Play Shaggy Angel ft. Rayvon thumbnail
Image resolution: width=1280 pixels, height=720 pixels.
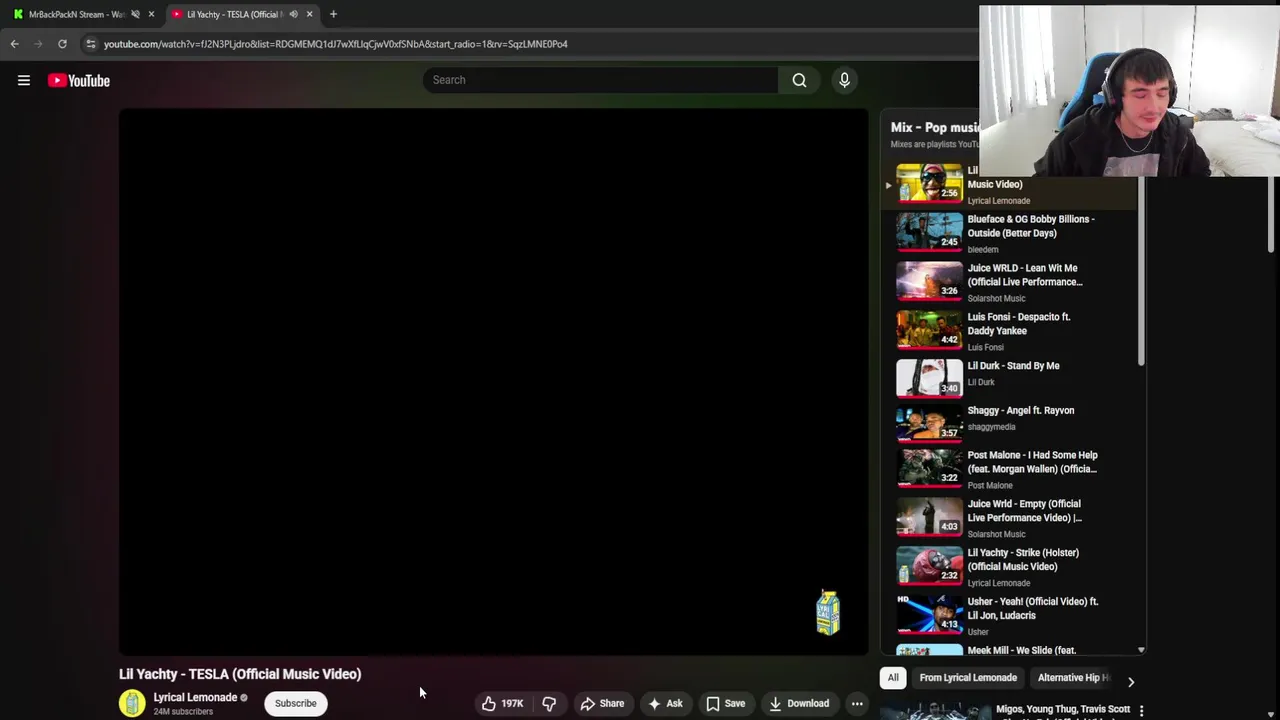[929, 423]
